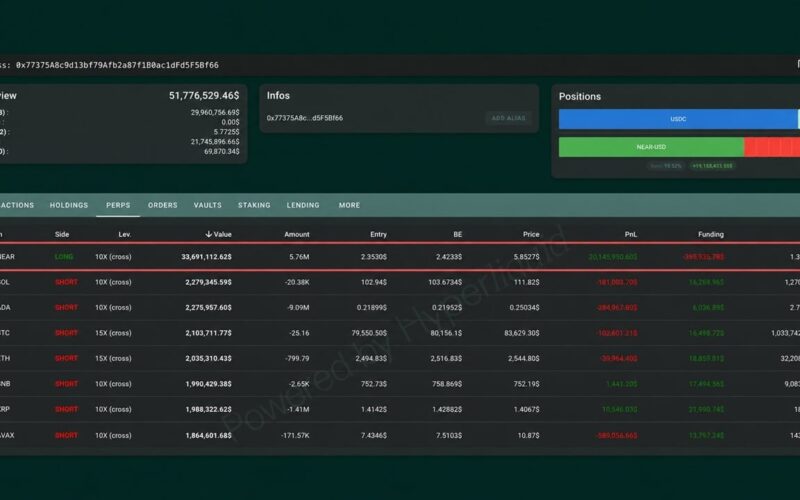Click SOL position value 2,279,345.59$
The height and width of the screenshot is (500, 800).
click(208, 282)
